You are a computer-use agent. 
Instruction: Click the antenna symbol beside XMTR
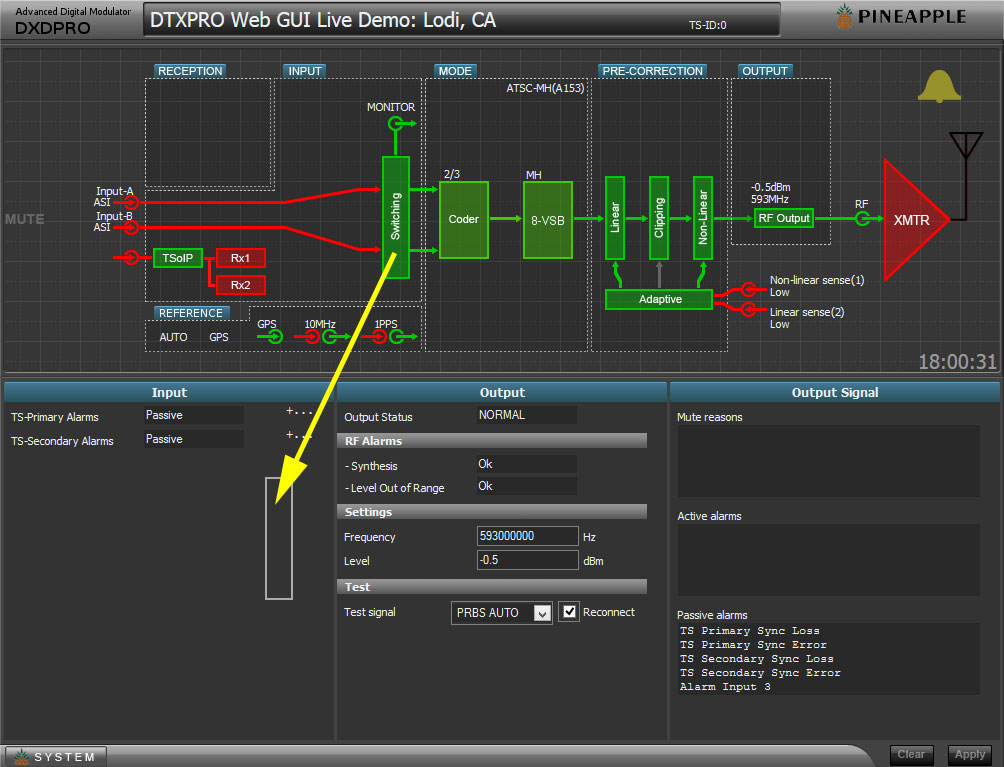point(965,148)
